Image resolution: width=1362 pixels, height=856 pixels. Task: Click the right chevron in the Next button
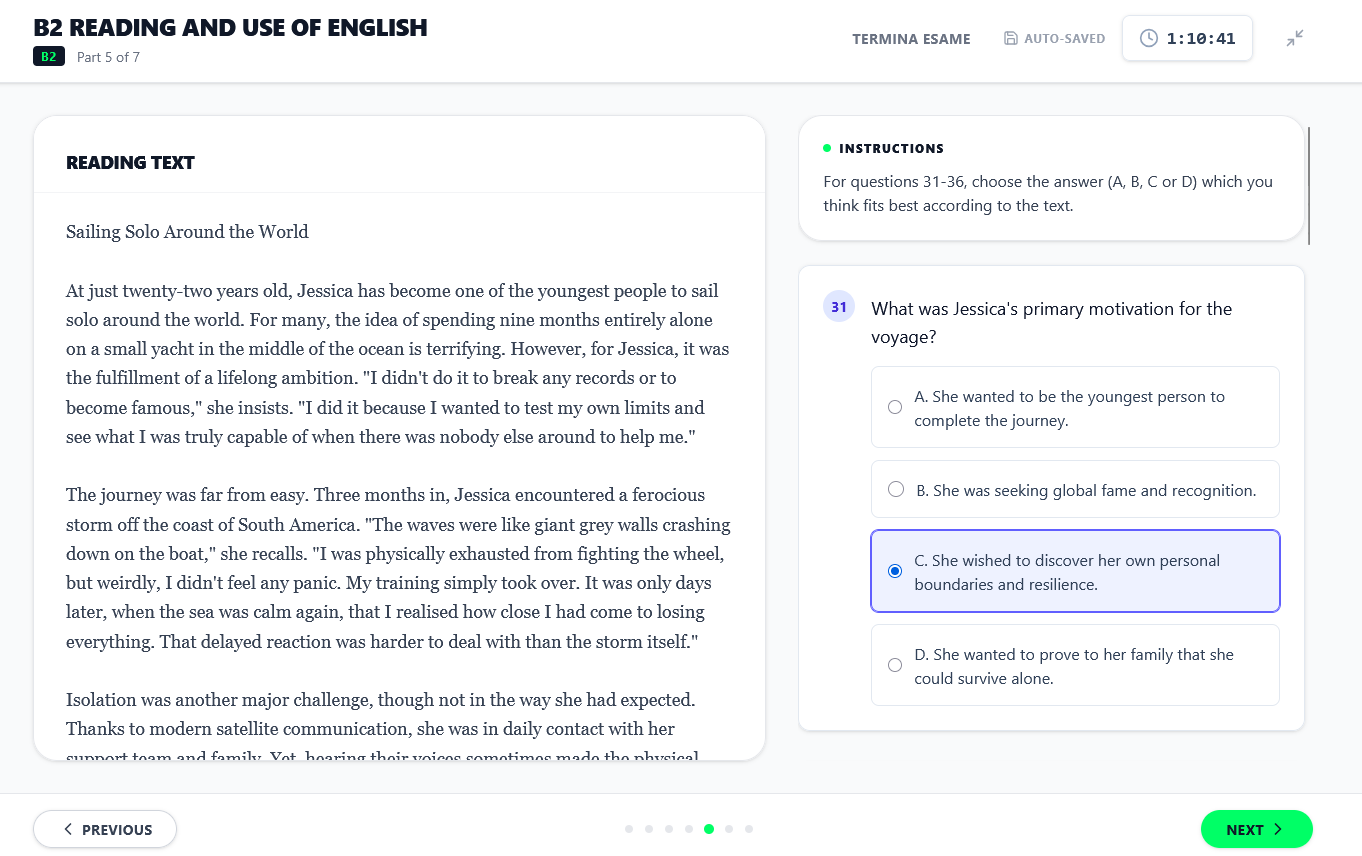[1278, 829]
